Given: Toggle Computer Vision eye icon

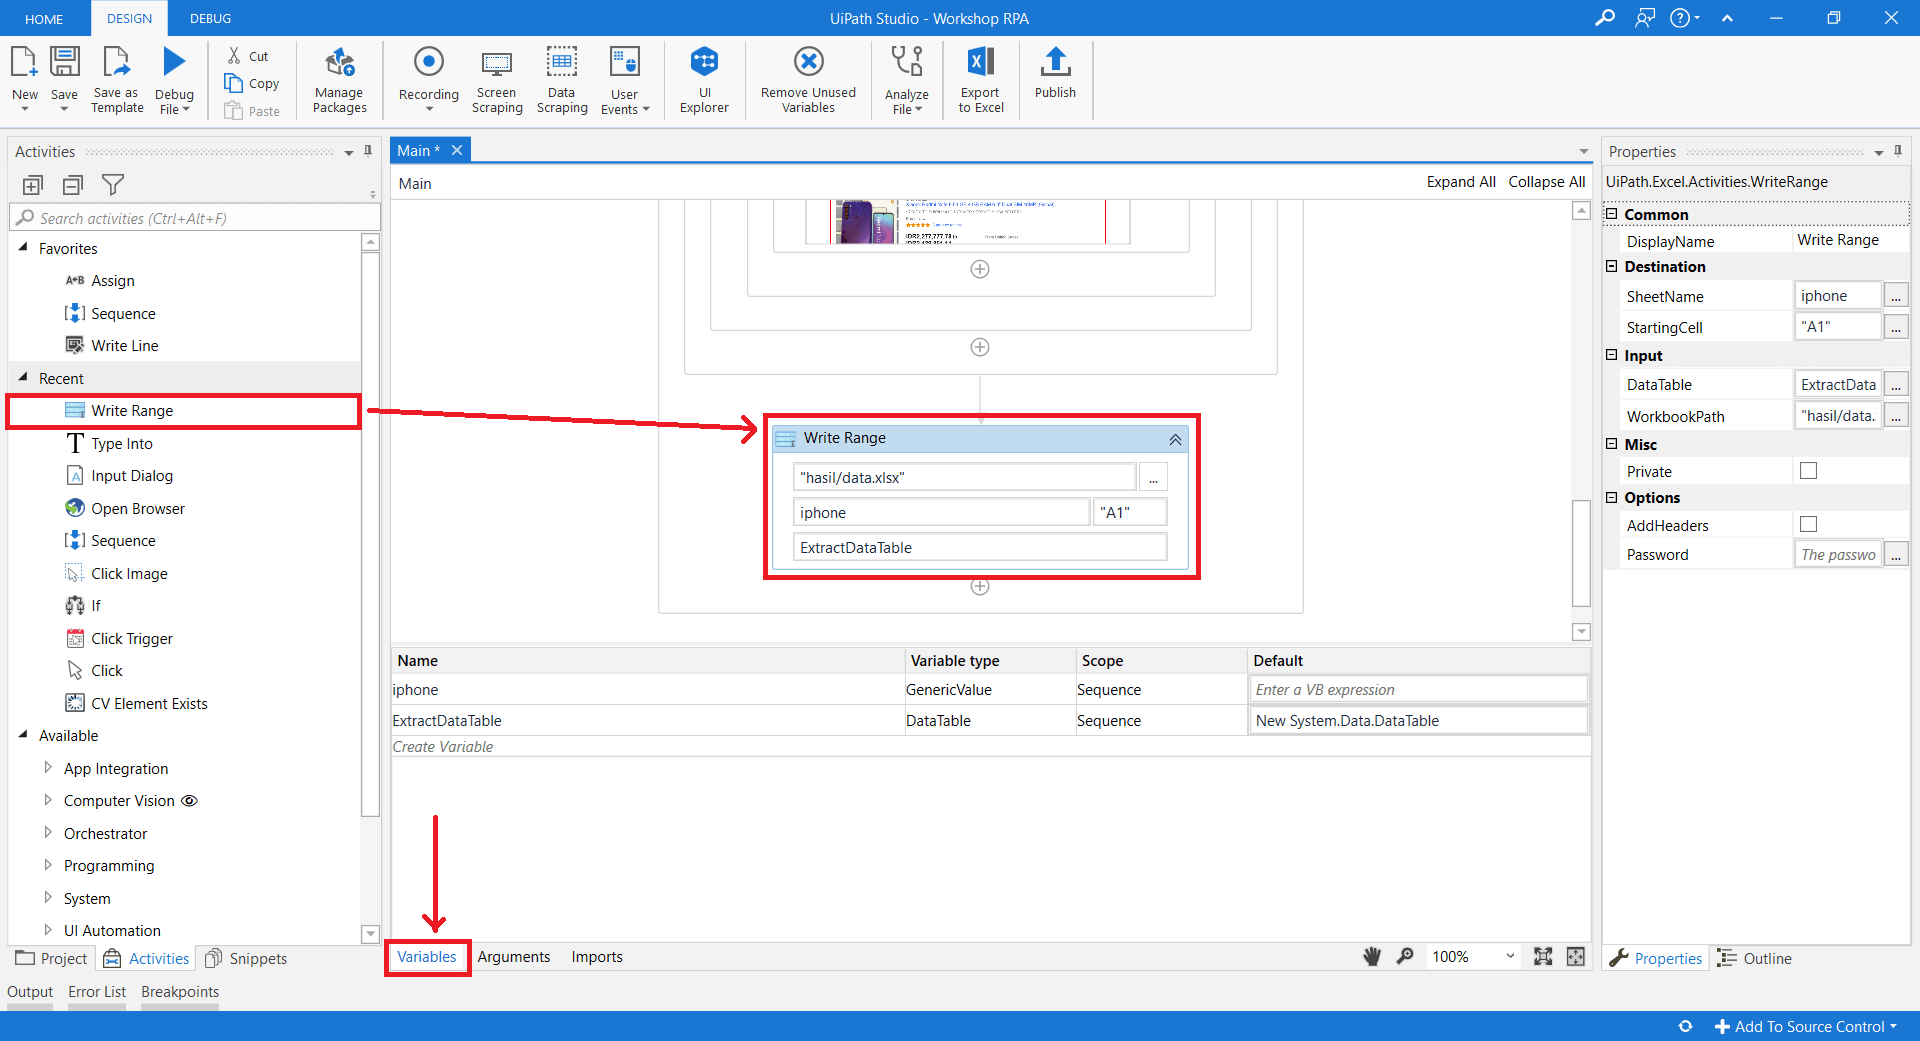Looking at the screenshot, I should click(x=189, y=801).
